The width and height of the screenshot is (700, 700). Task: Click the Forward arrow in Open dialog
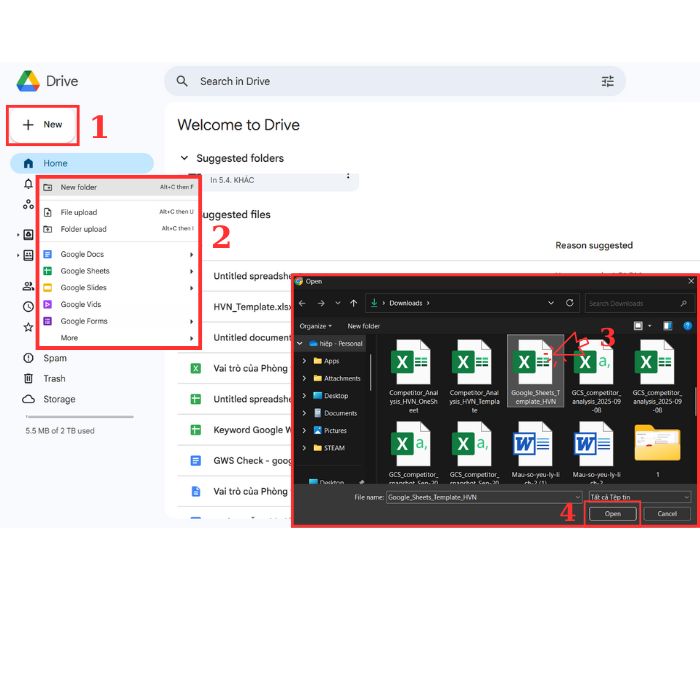coord(321,304)
